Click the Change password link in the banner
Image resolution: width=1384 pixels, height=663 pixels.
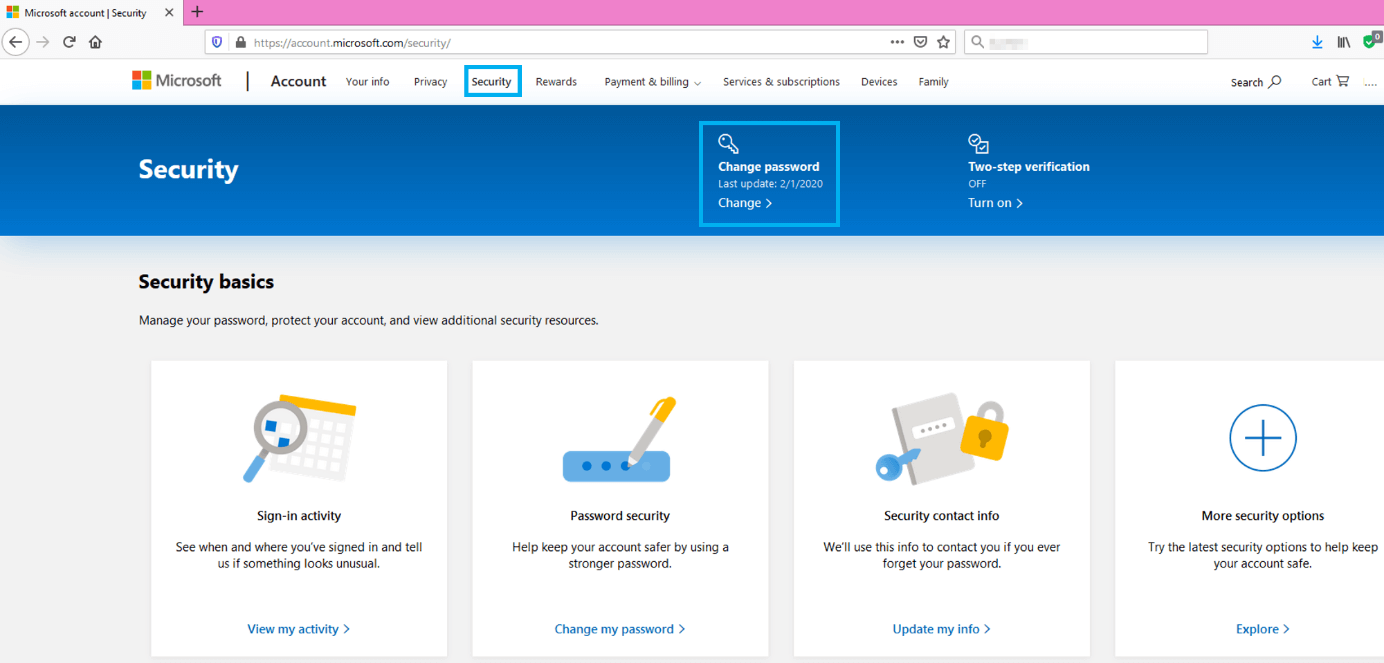(x=745, y=203)
